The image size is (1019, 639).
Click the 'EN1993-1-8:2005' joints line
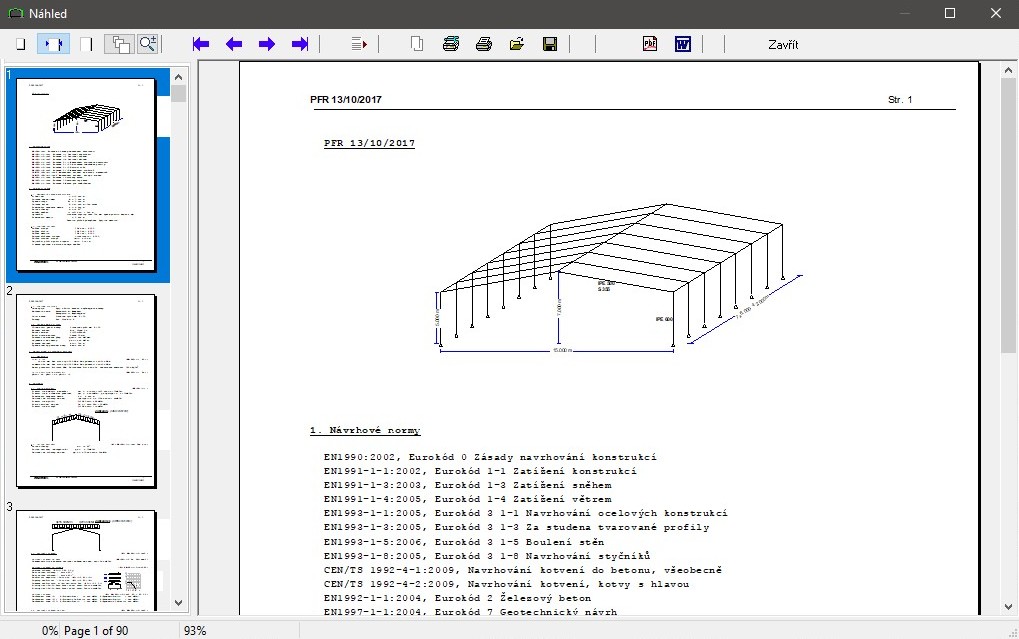[487, 556]
